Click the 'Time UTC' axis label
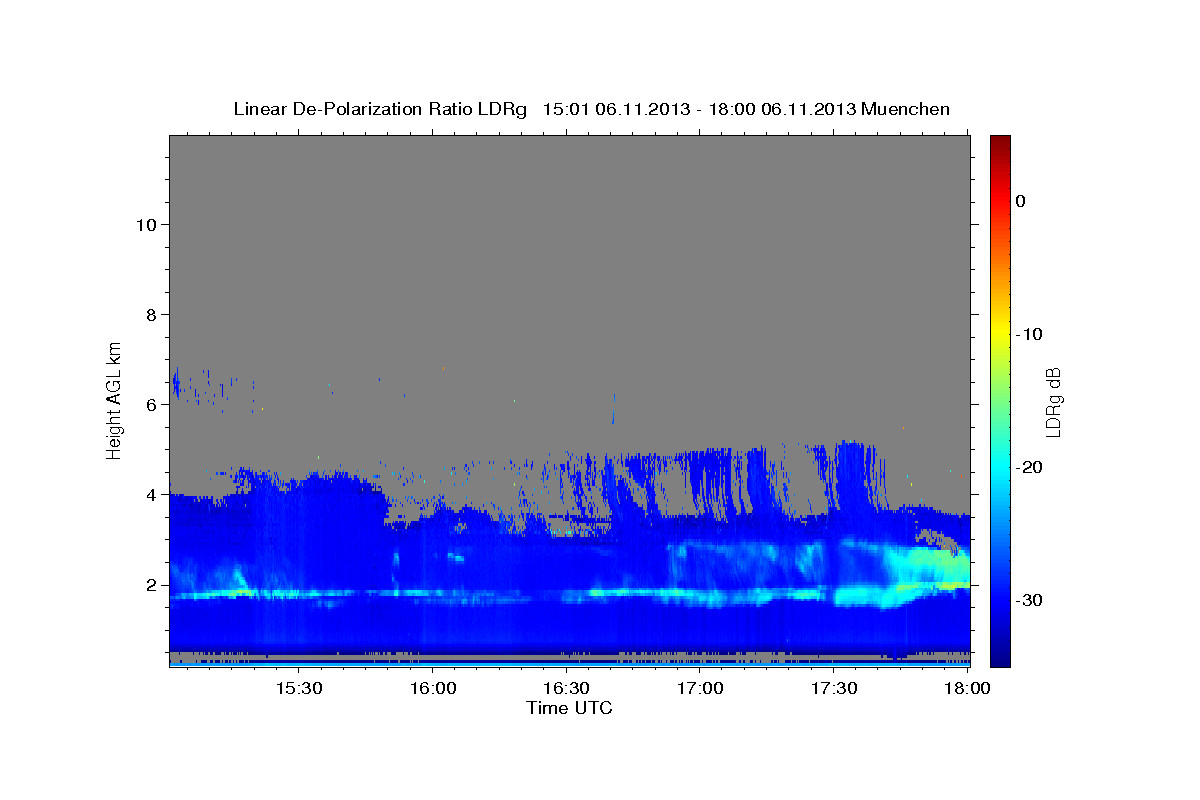This screenshot has width=1200, height=800. tap(569, 708)
